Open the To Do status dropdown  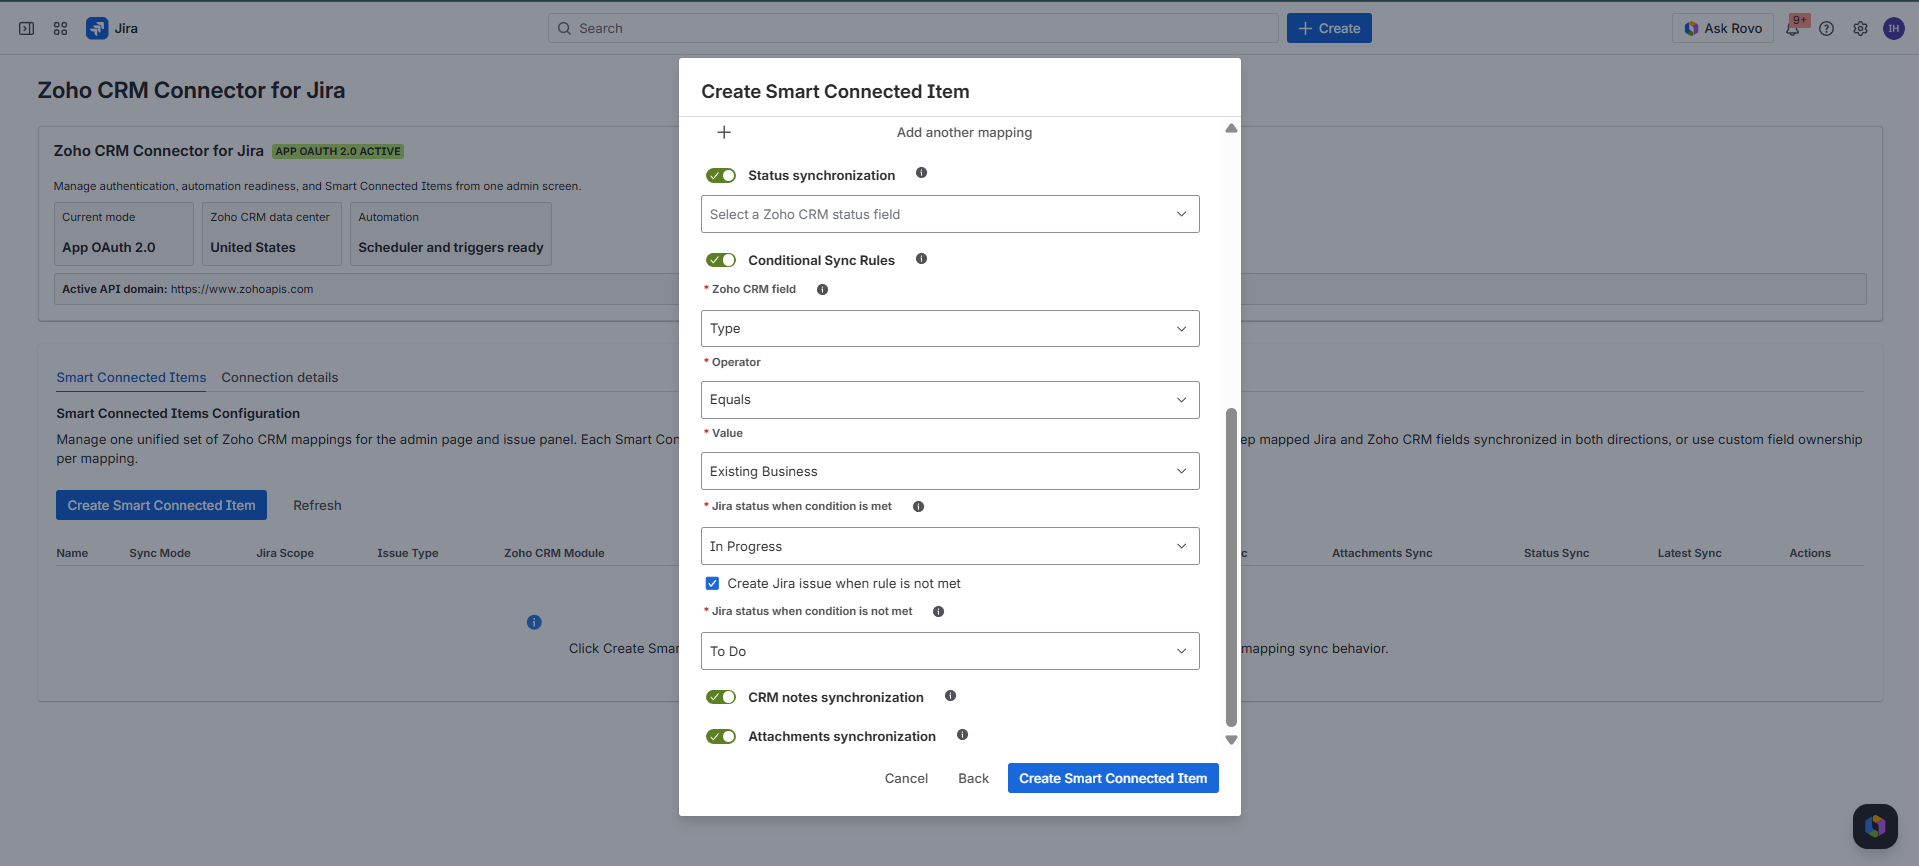[x=950, y=651]
